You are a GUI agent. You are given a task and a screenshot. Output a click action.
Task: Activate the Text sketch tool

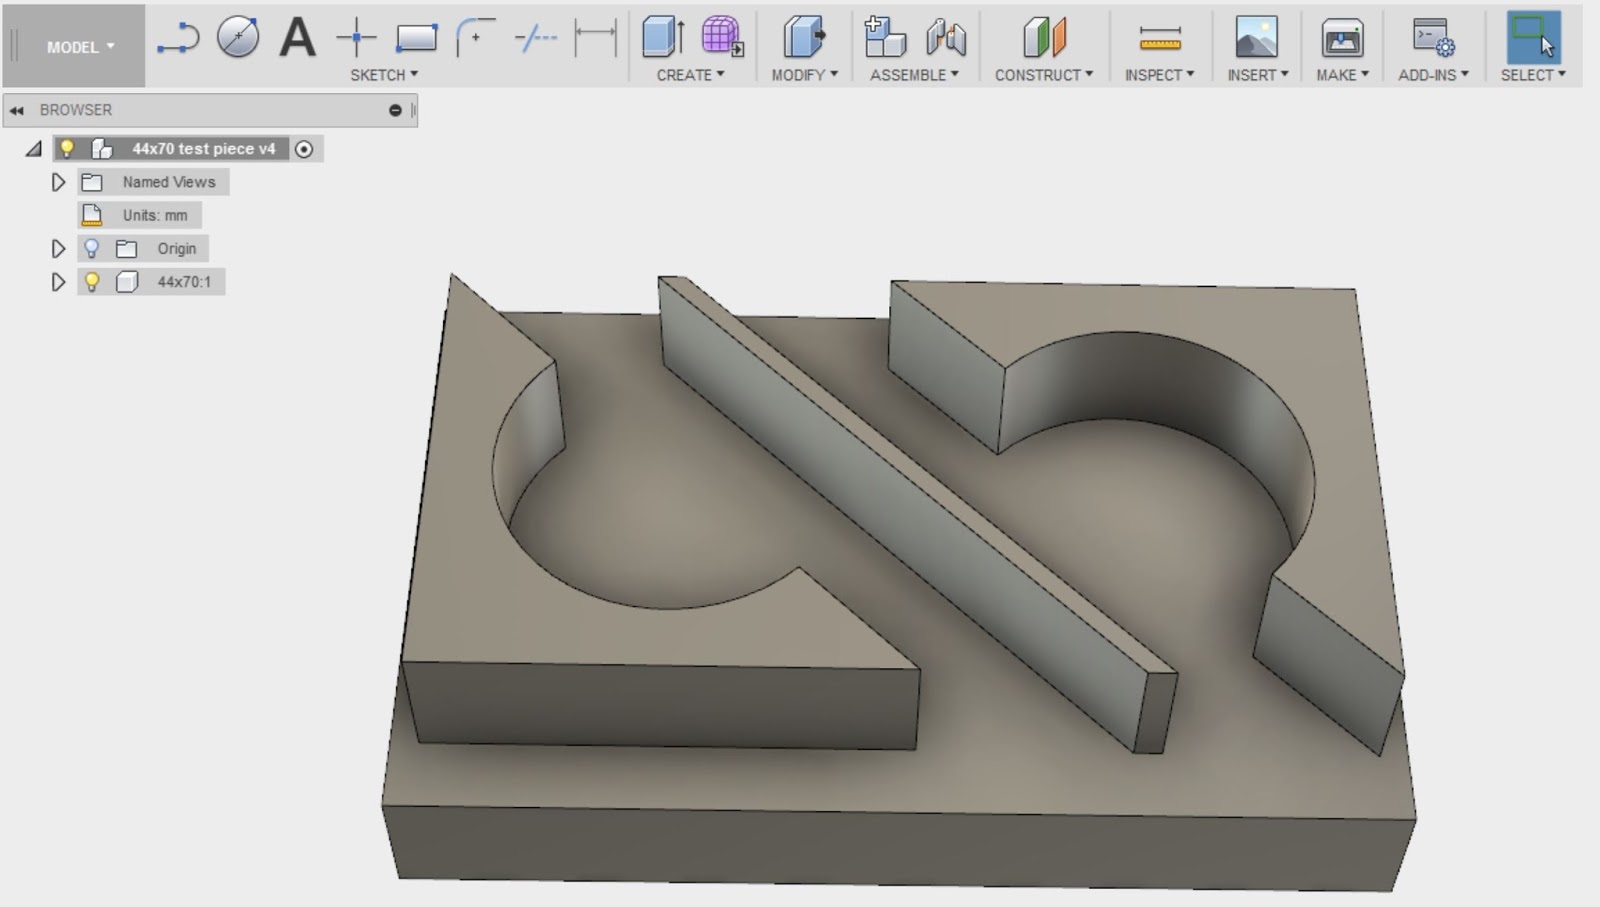pos(296,36)
